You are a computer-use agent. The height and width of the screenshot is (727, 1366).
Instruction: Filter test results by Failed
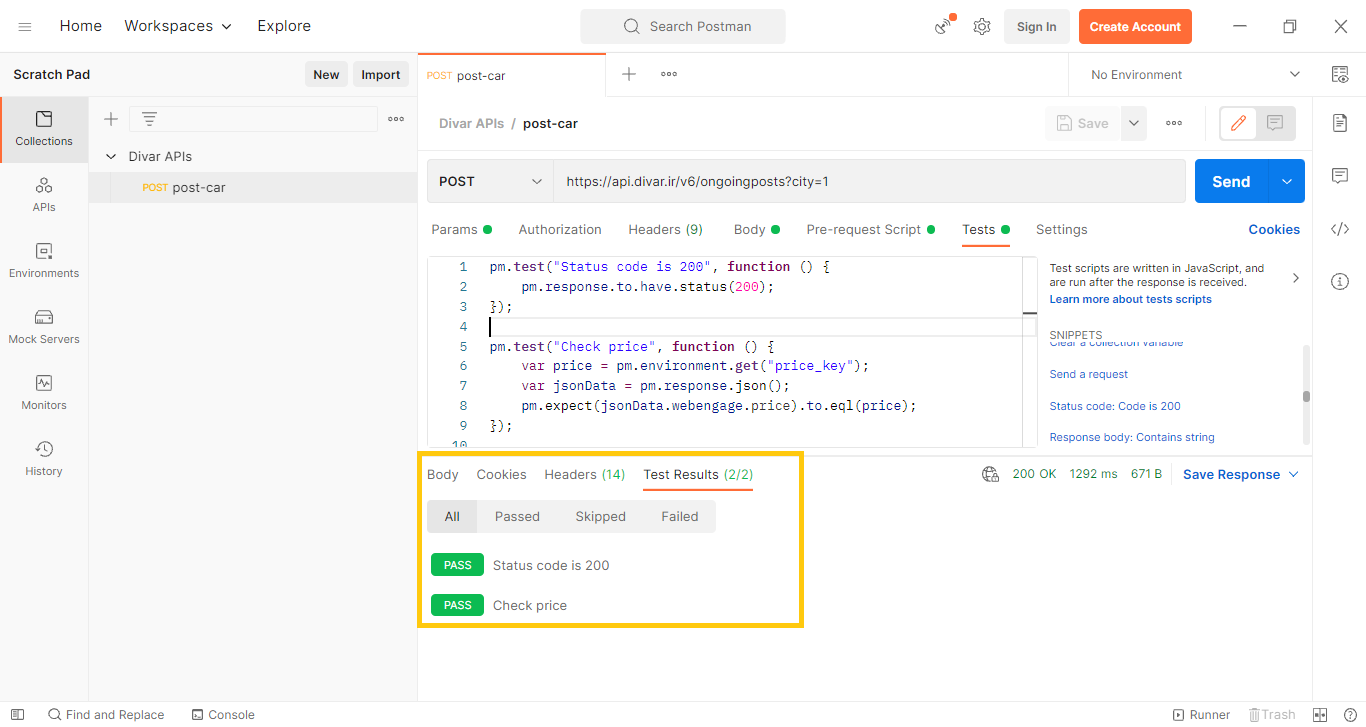click(680, 516)
